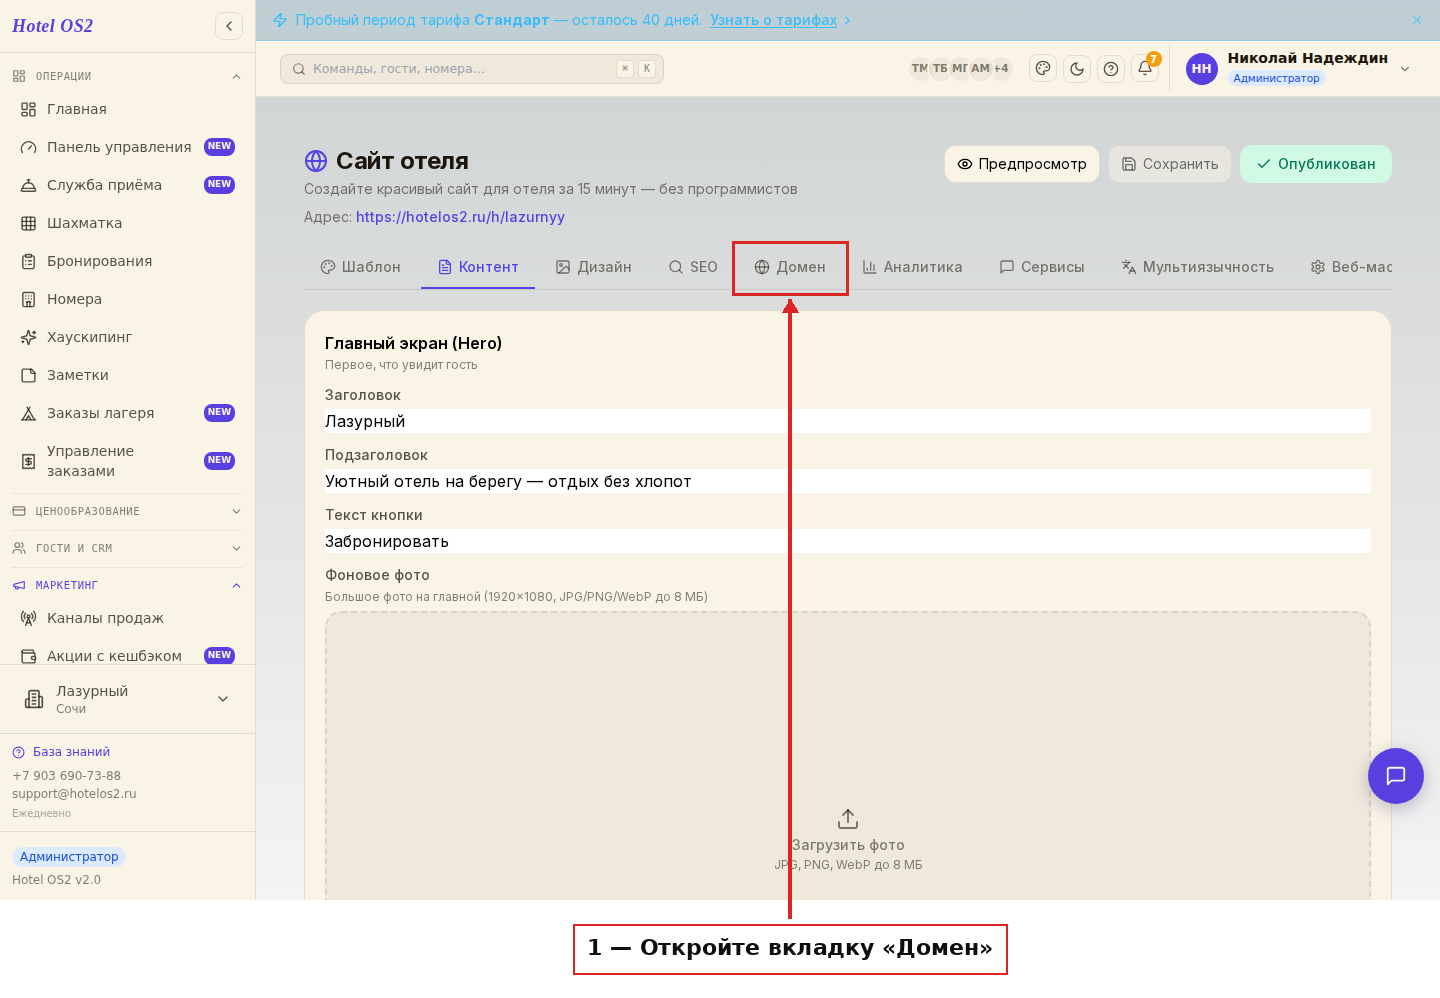Open the theme palette icon
This screenshot has height=998, width=1440.
[x=1043, y=69]
